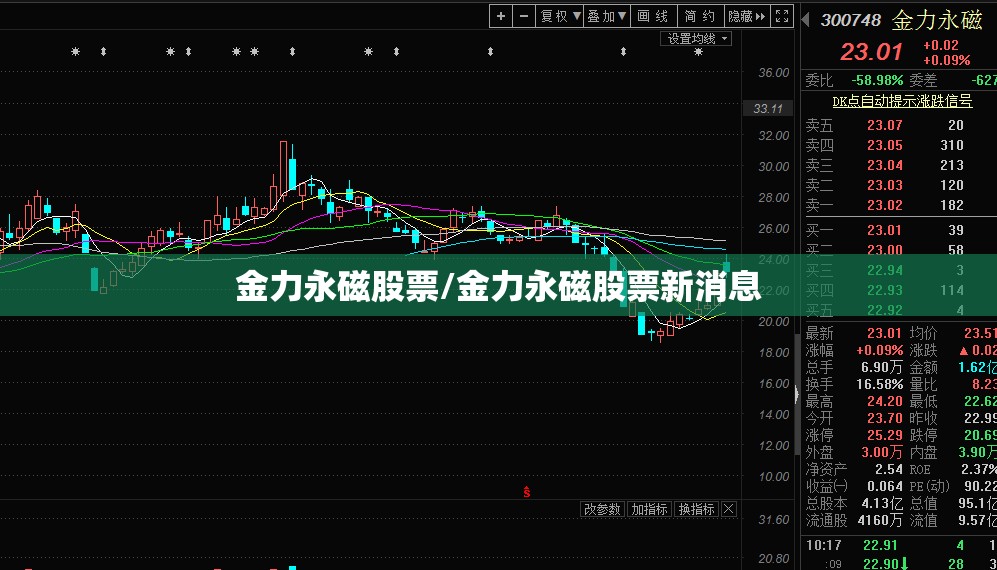Viewport: 997px width, 570px height.
Task: Click the 改参数 button
Action: [x=603, y=509]
